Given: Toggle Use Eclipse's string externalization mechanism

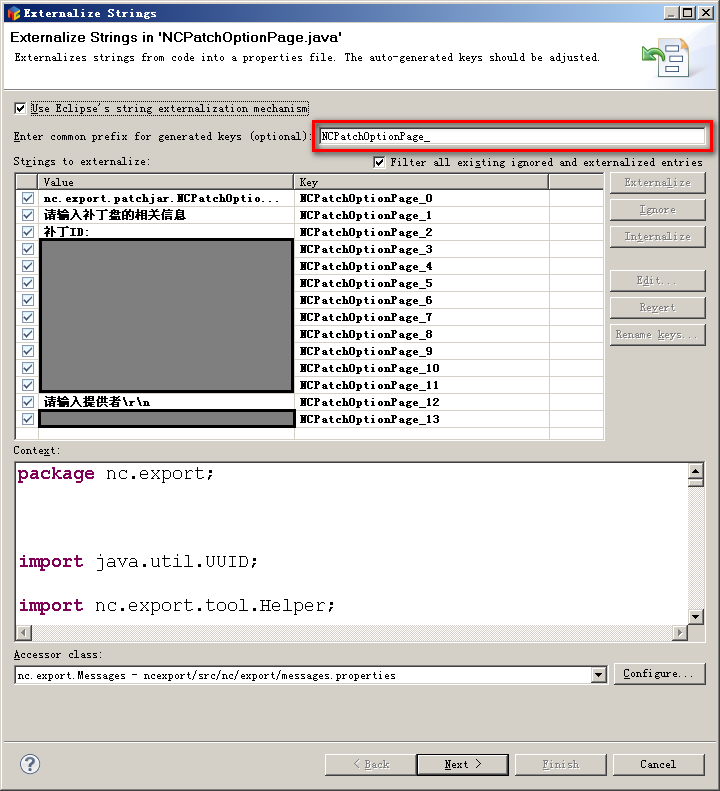Looking at the screenshot, I should [x=20, y=108].
